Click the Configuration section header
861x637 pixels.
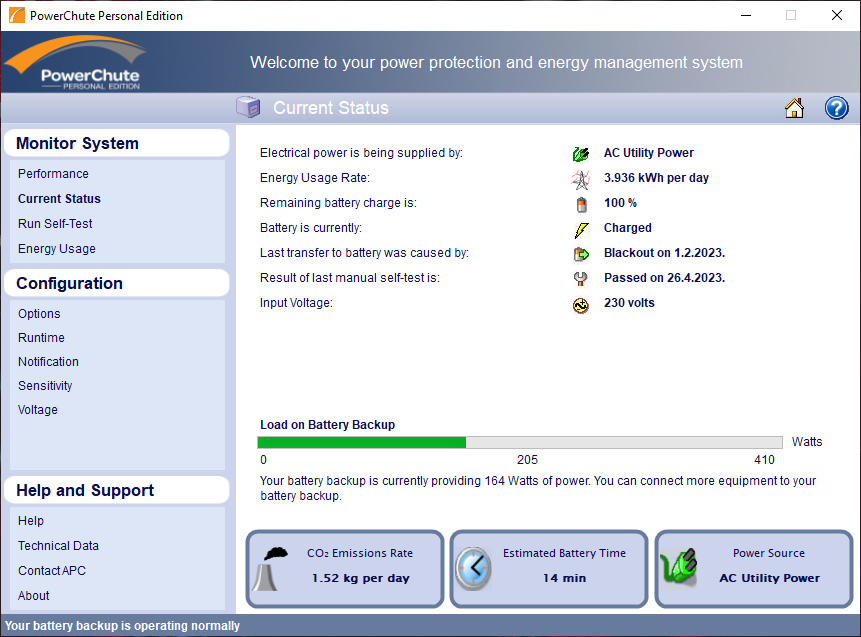[116, 283]
